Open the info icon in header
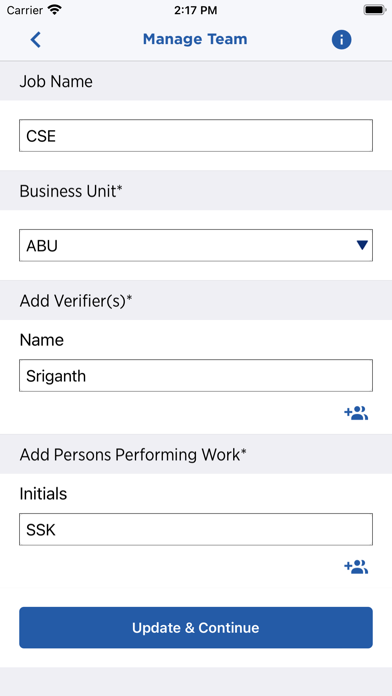Image resolution: width=392 pixels, height=696 pixels. point(341,40)
